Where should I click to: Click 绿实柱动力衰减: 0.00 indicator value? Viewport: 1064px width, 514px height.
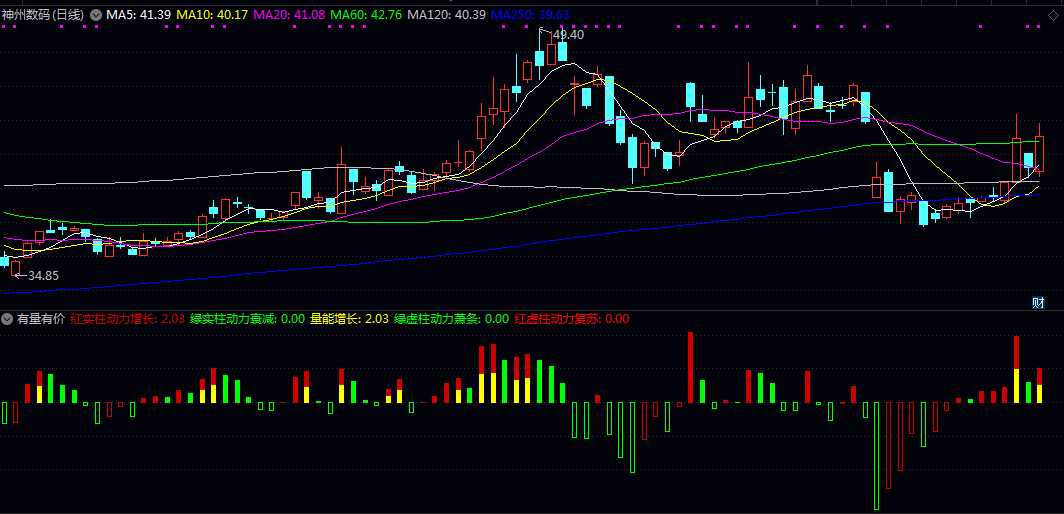(247, 318)
